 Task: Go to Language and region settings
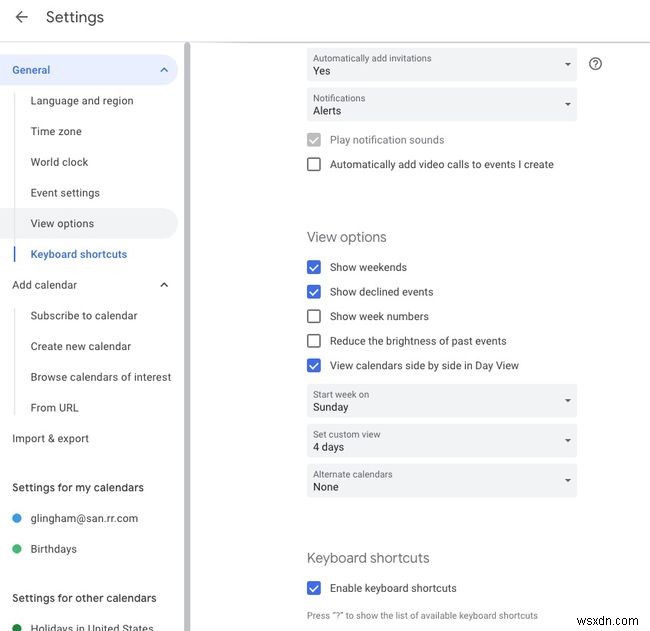82,101
